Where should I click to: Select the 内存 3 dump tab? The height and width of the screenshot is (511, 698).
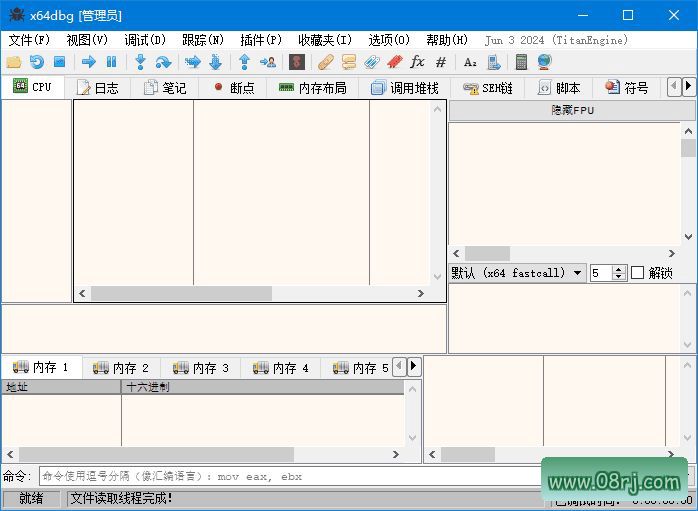201,368
